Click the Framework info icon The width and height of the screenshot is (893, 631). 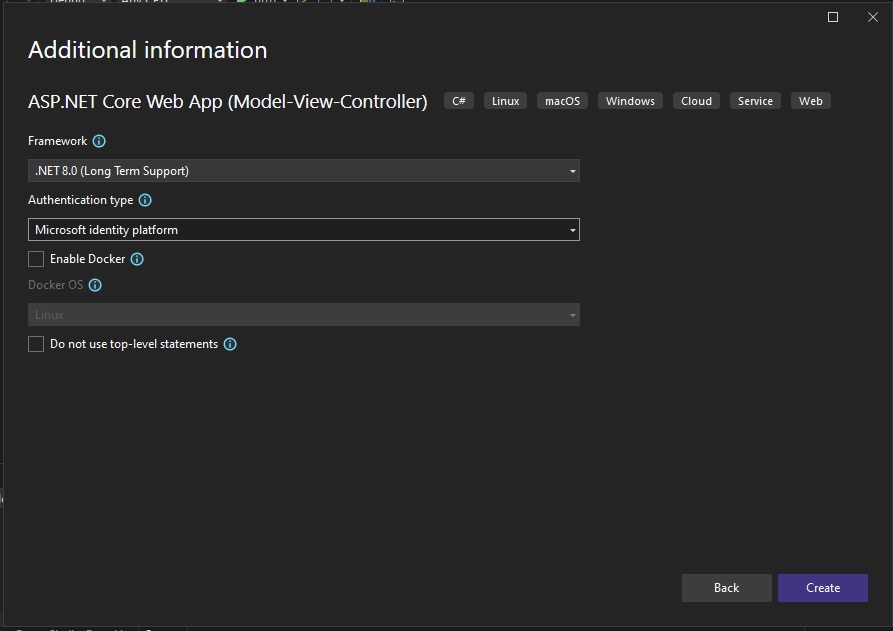click(99, 141)
